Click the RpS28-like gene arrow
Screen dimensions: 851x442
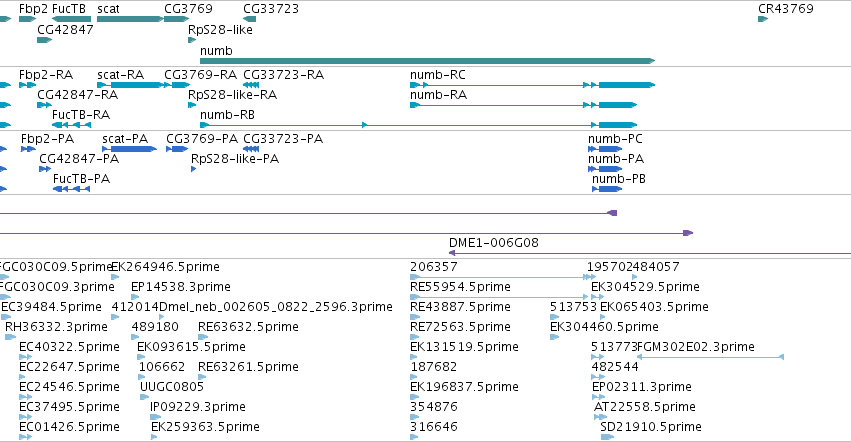(x=192, y=40)
